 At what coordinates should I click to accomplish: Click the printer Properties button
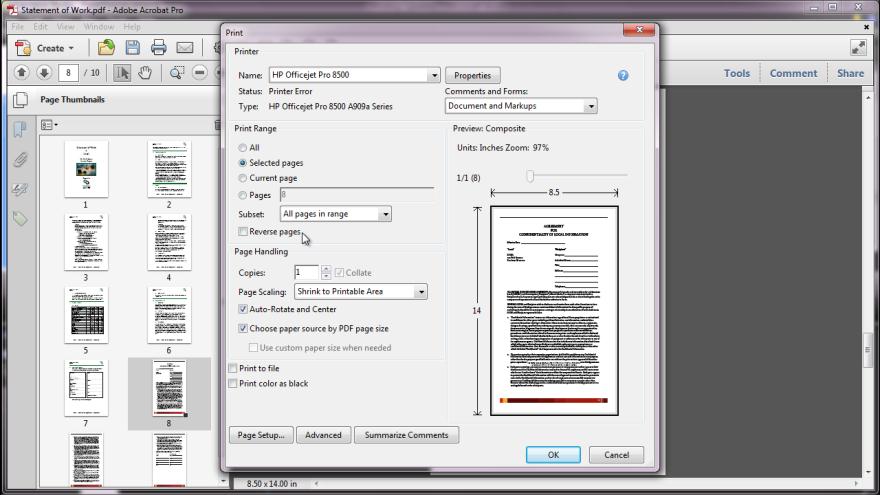point(473,75)
